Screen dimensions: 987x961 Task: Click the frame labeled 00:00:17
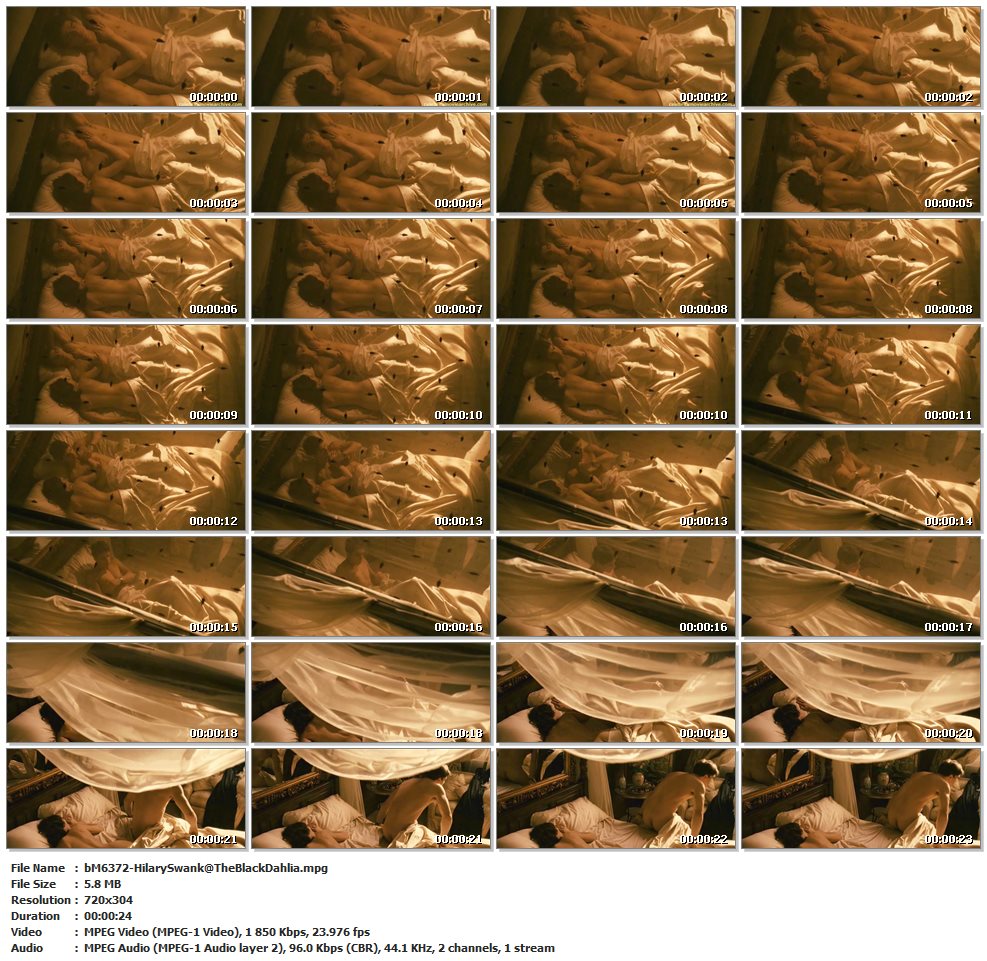pos(860,587)
